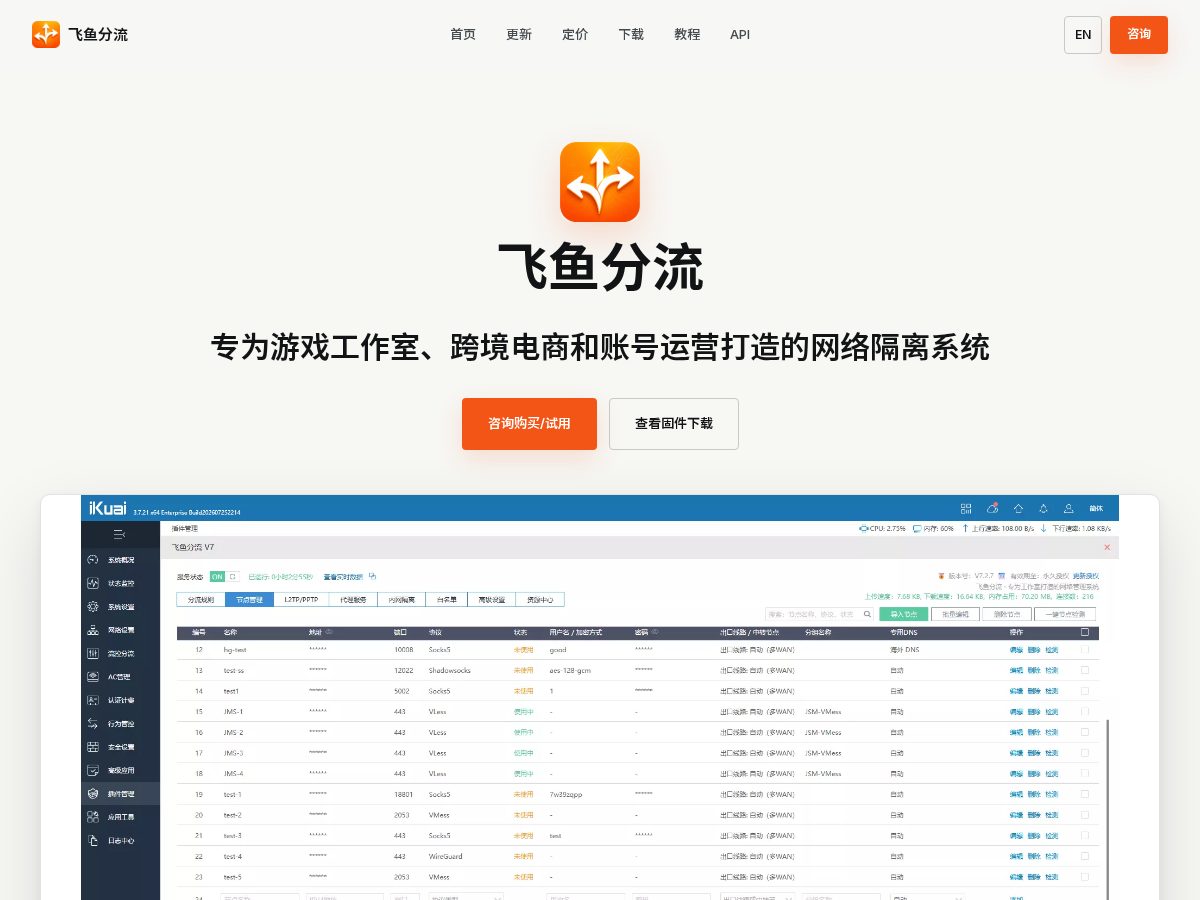Switch to the 分流规则 tab
1200x900 pixels.
[201, 600]
